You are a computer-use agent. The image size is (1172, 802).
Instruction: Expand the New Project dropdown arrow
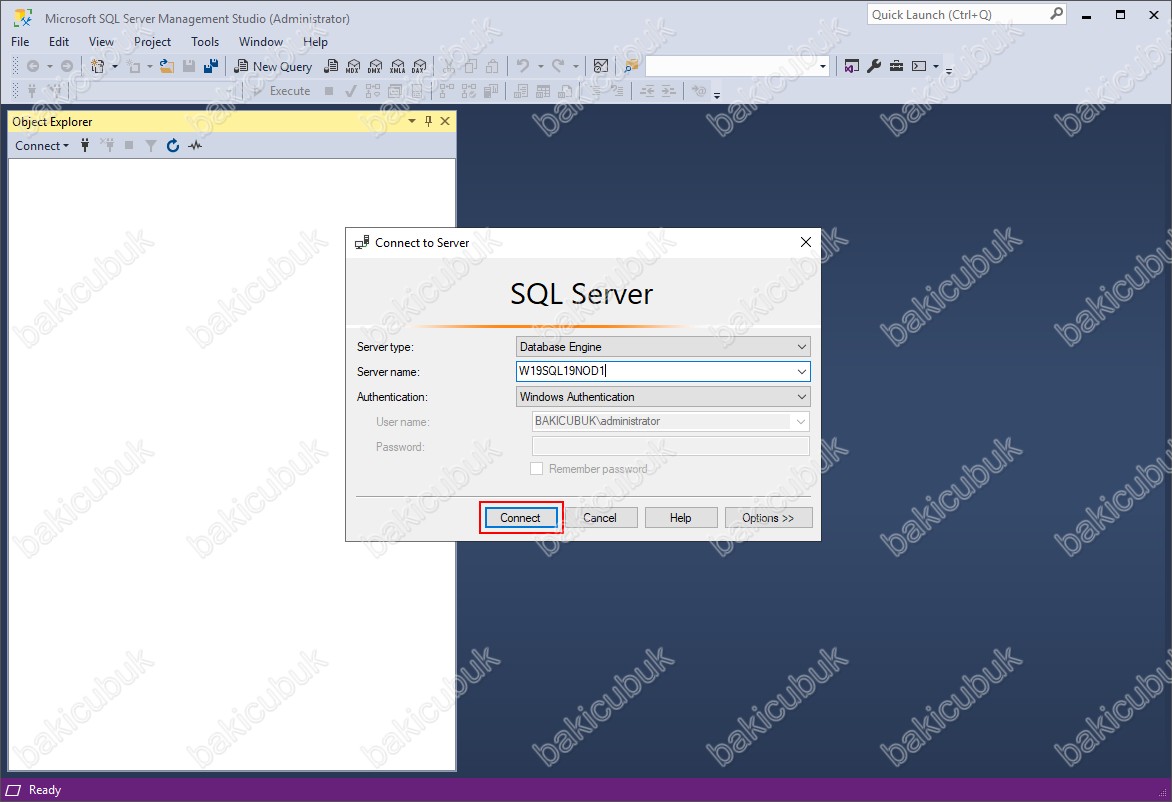115,67
